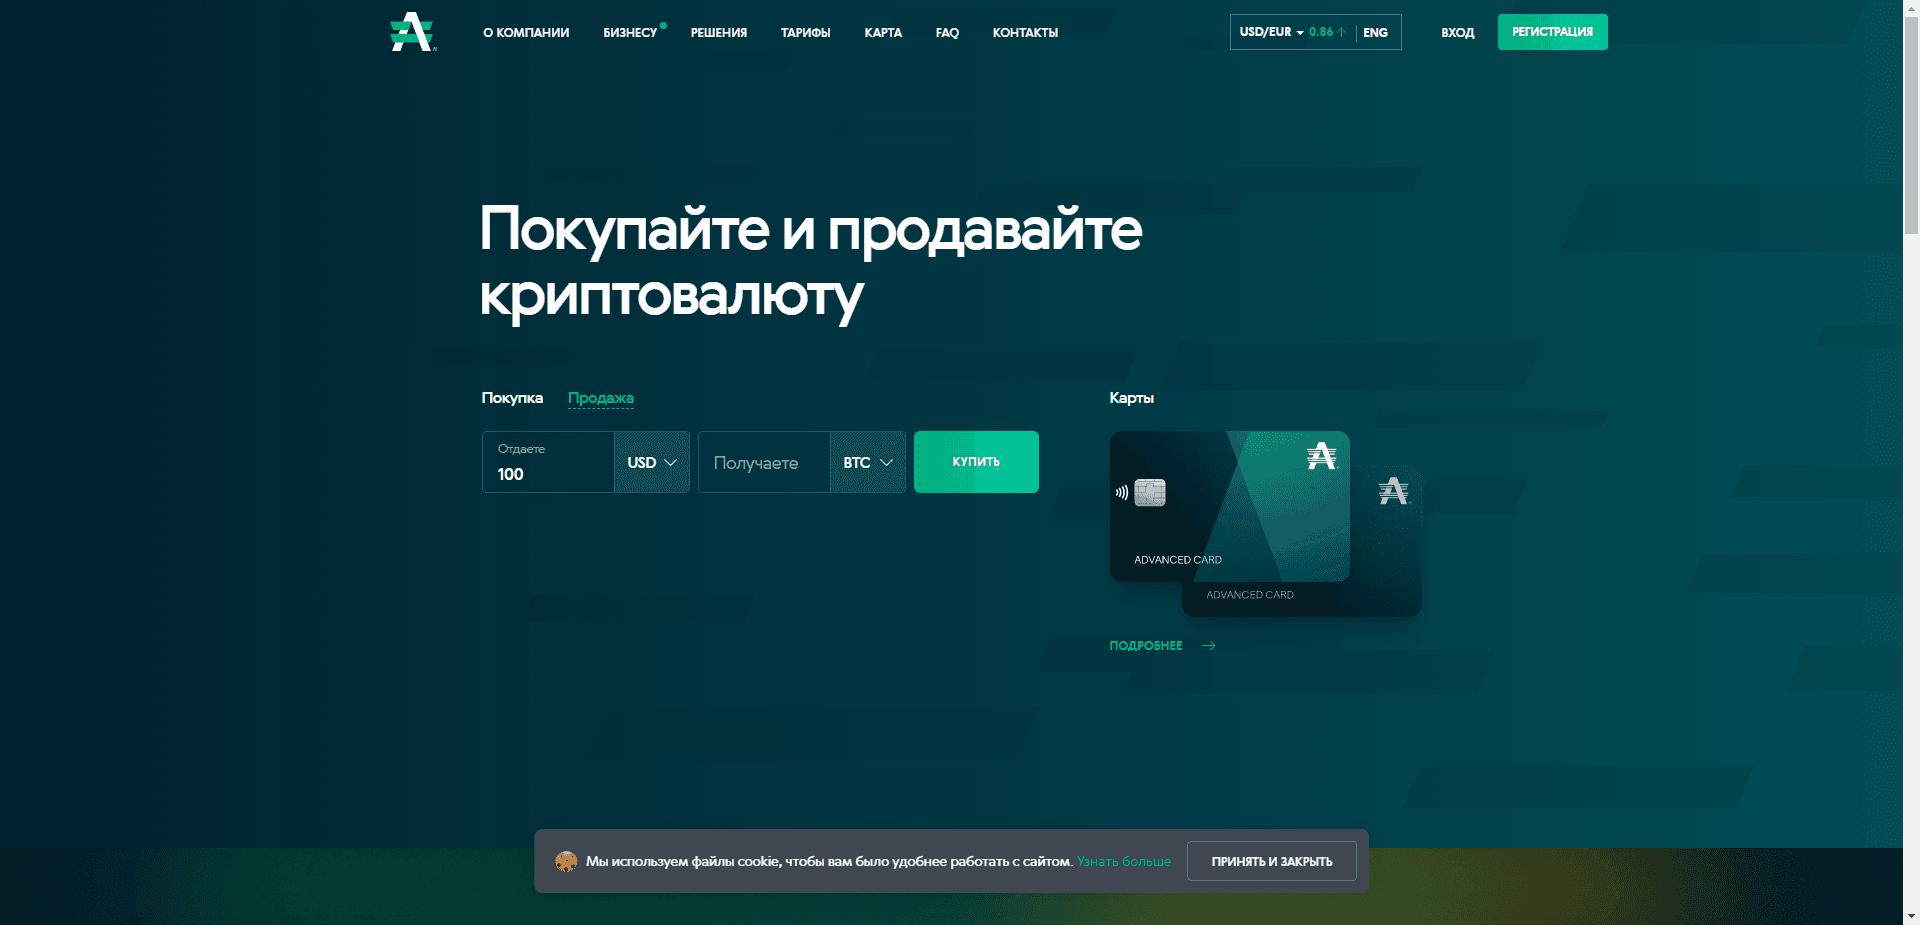Click the arrow icon beside ПОДРОБНЕЕ
Image resolution: width=1920 pixels, height=925 pixels.
click(x=1208, y=645)
